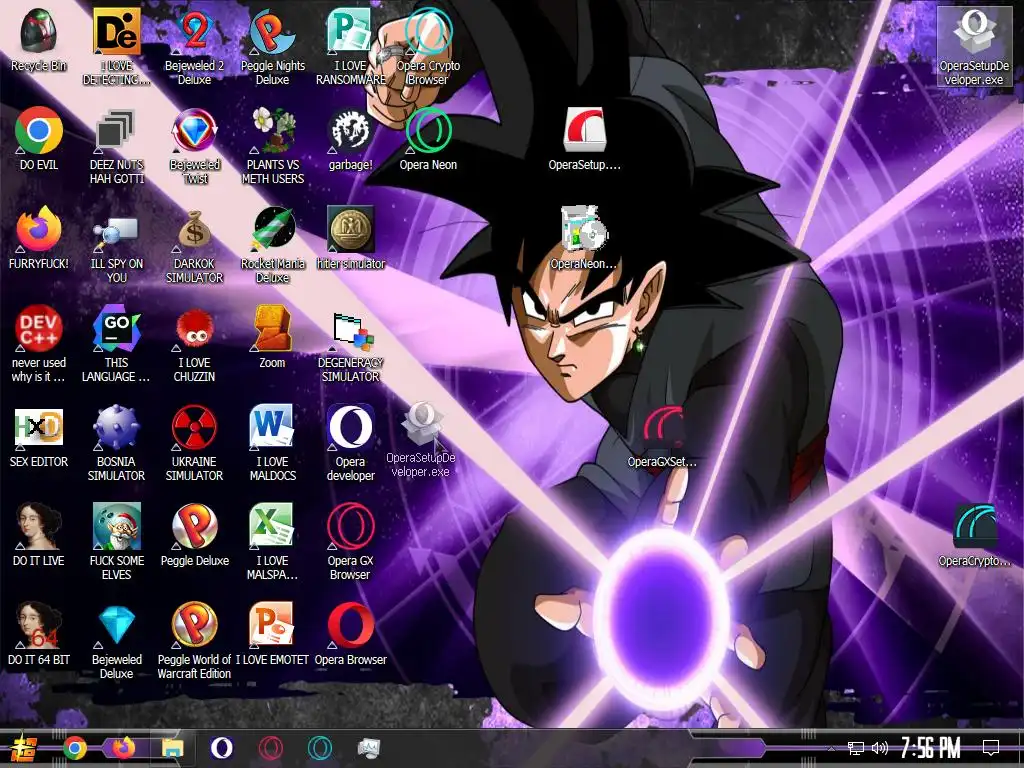Viewport: 1024px width, 768px height.
Task: Launch Chrome from the taskbar
Action: click(74, 748)
